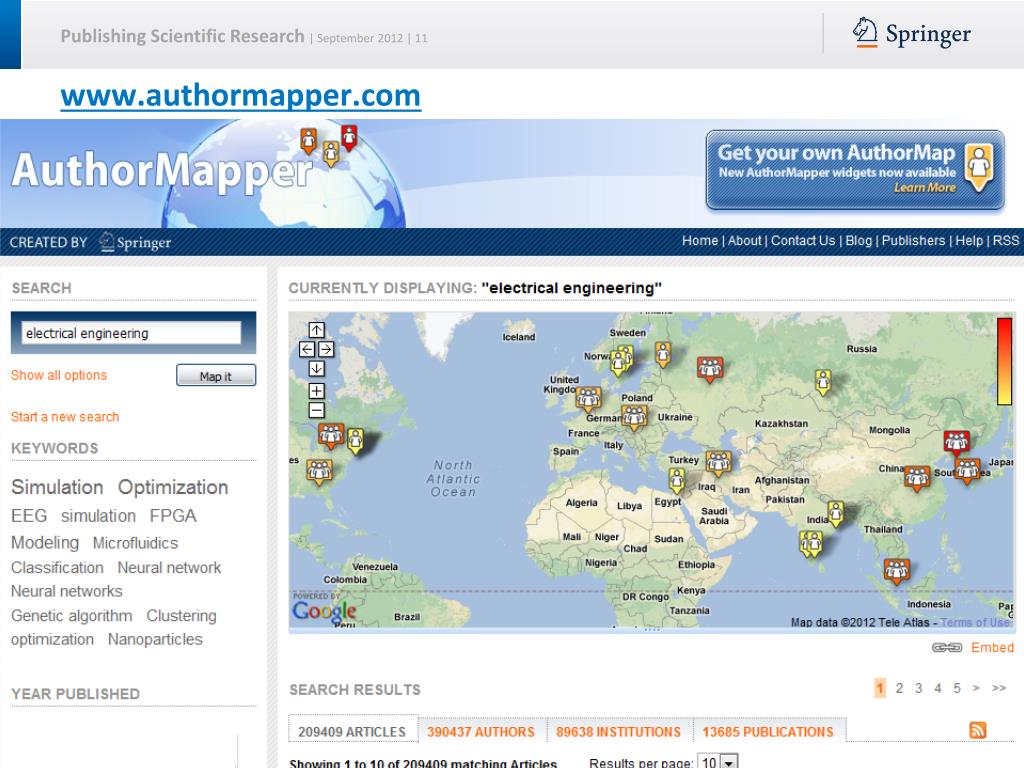The width and height of the screenshot is (1024, 768).
Task: Zoom out of the map
Action: pos(316,409)
